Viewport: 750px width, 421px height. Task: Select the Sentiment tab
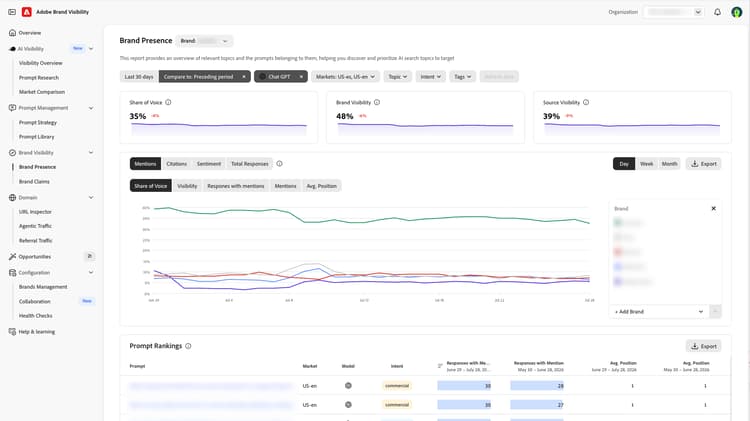tap(209, 164)
